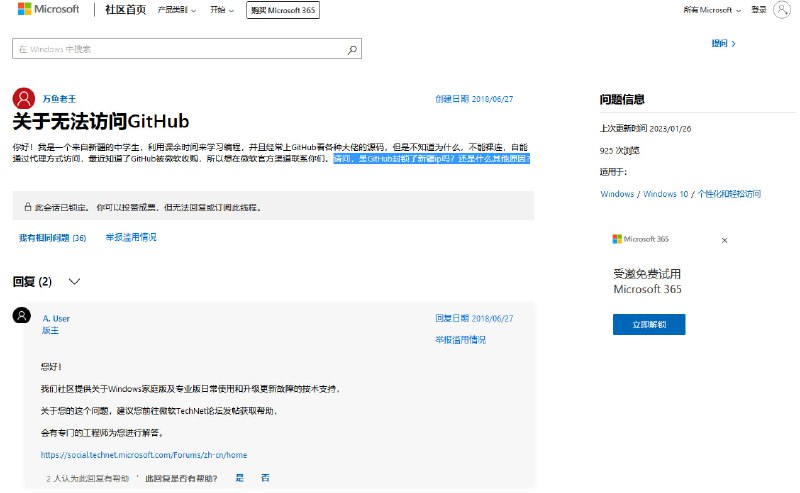Click 万鱼老王's red avatar icon

click(23, 98)
